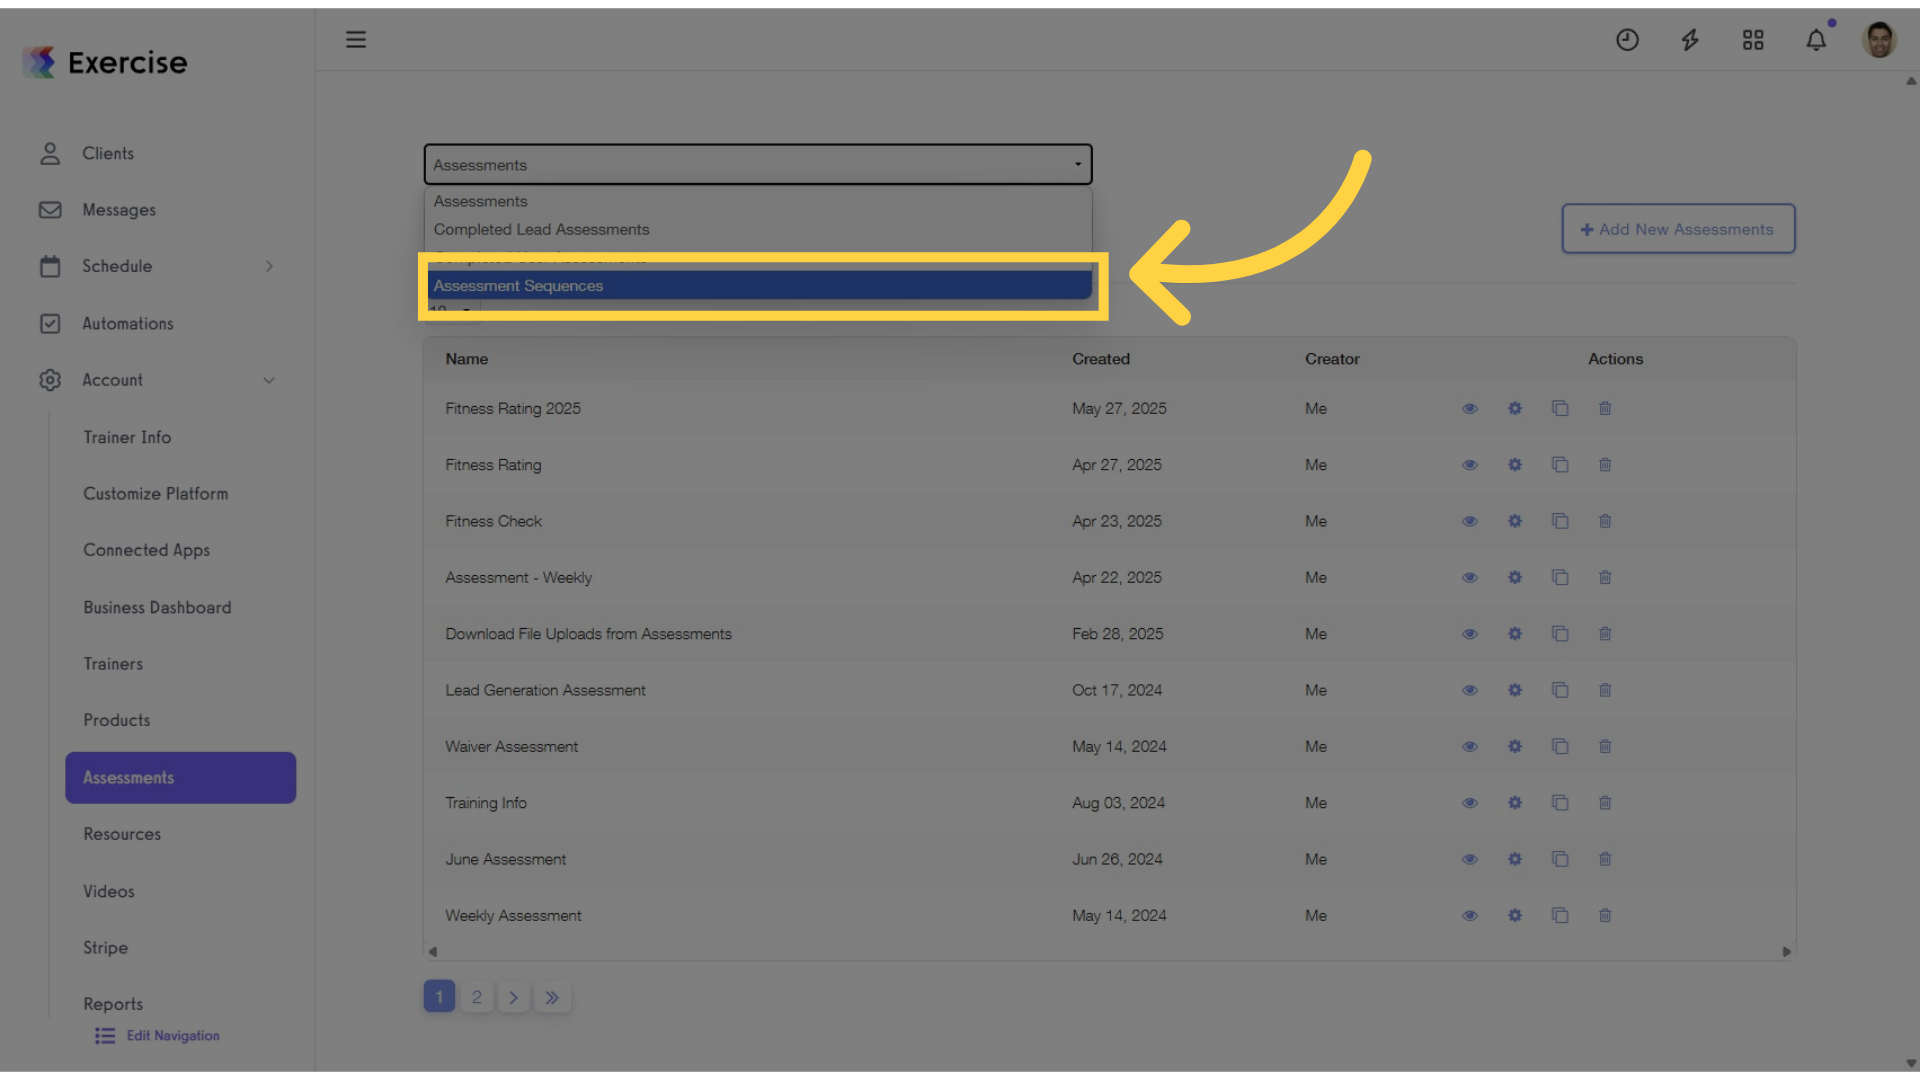The width and height of the screenshot is (1920, 1080).
Task: Jump to last page double arrow
Action: pos(552,997)
